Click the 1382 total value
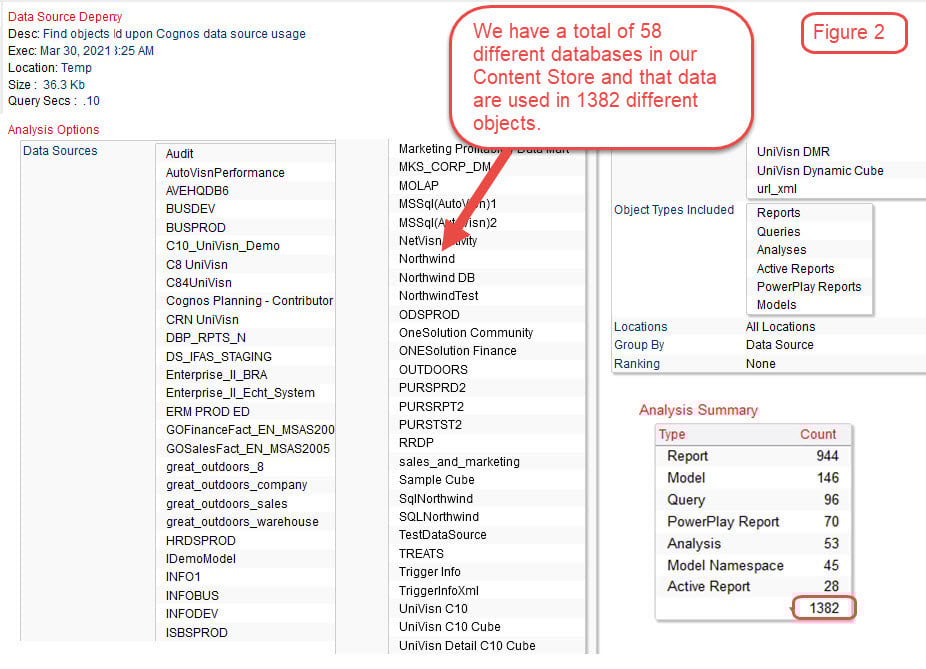The height and width of the screenshot is (669, 926). [x=824, y=608]
